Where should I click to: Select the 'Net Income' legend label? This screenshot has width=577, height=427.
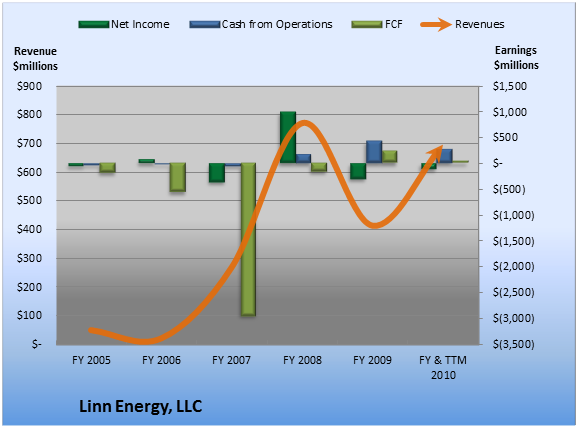click(x=140, y=24)
